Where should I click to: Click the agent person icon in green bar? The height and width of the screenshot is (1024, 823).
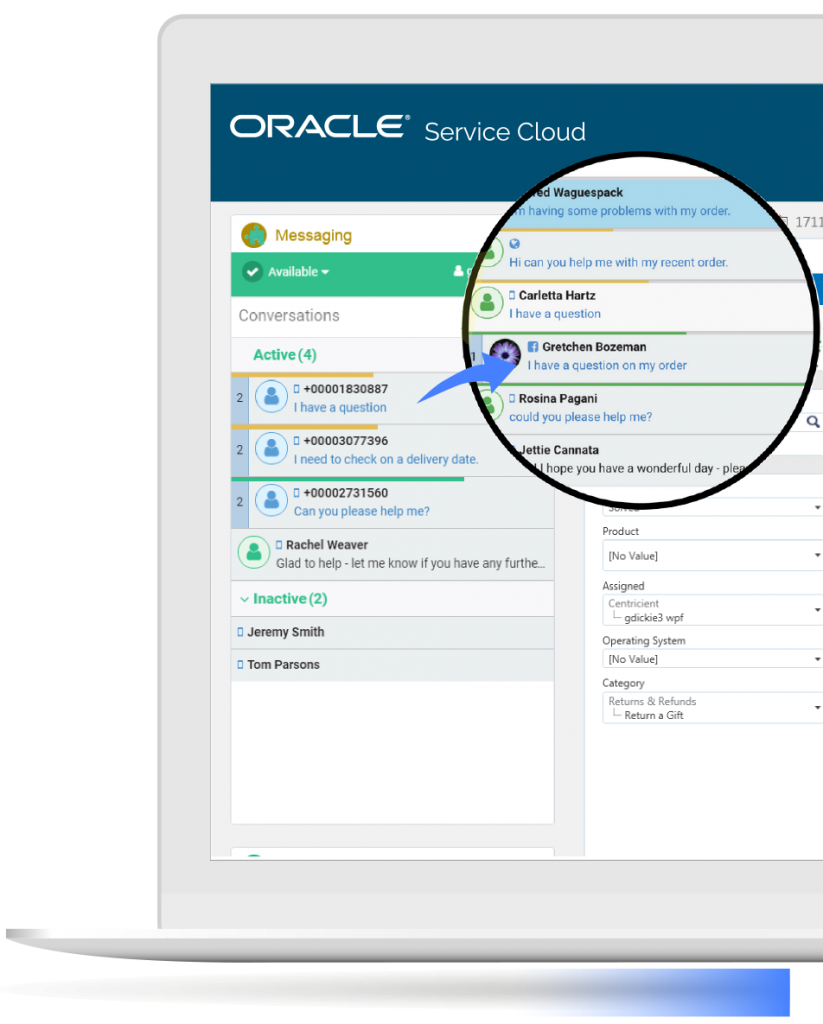[x=459, y=271]
